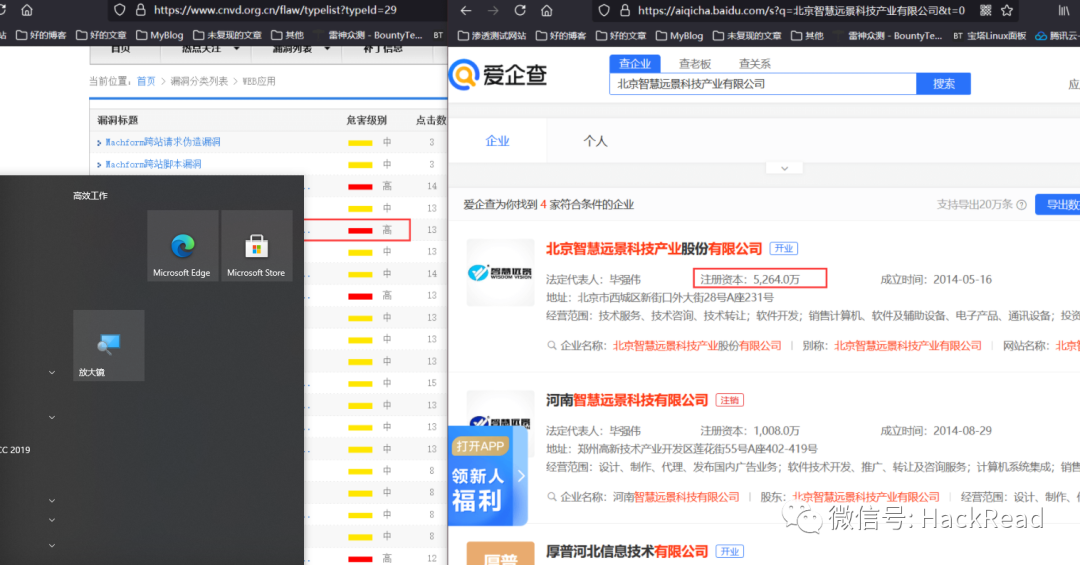This screenshot has height=565, width=1080.
Task: Click lock icon beside cnvd.org.cn URL
Action: click(141, 10)
